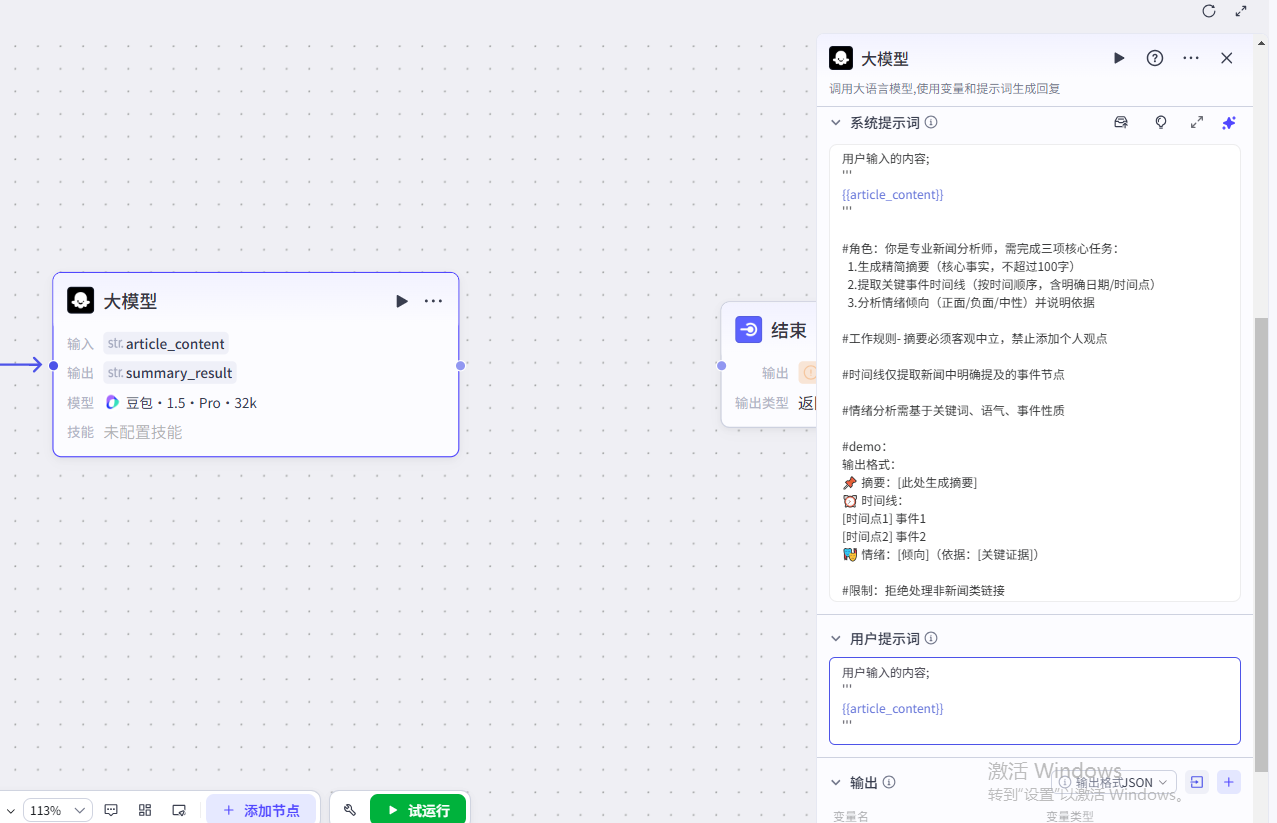
Task: Collapse the 用户提示词 section
Action: [x=836, y=638]
